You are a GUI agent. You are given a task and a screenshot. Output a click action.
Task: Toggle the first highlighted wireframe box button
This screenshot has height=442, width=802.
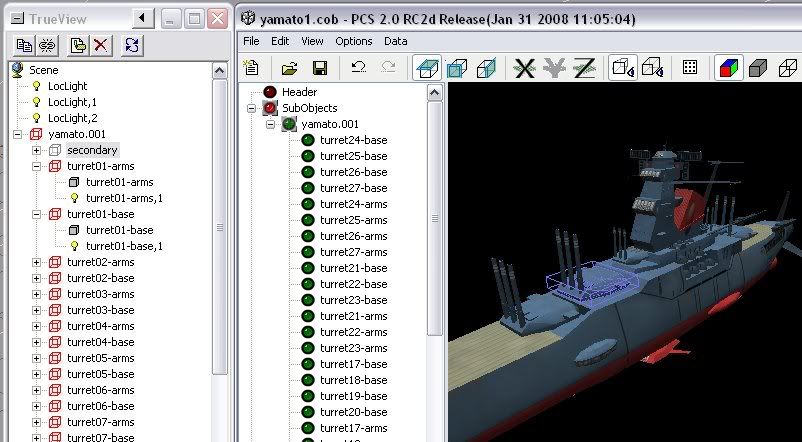coord(427,68)
